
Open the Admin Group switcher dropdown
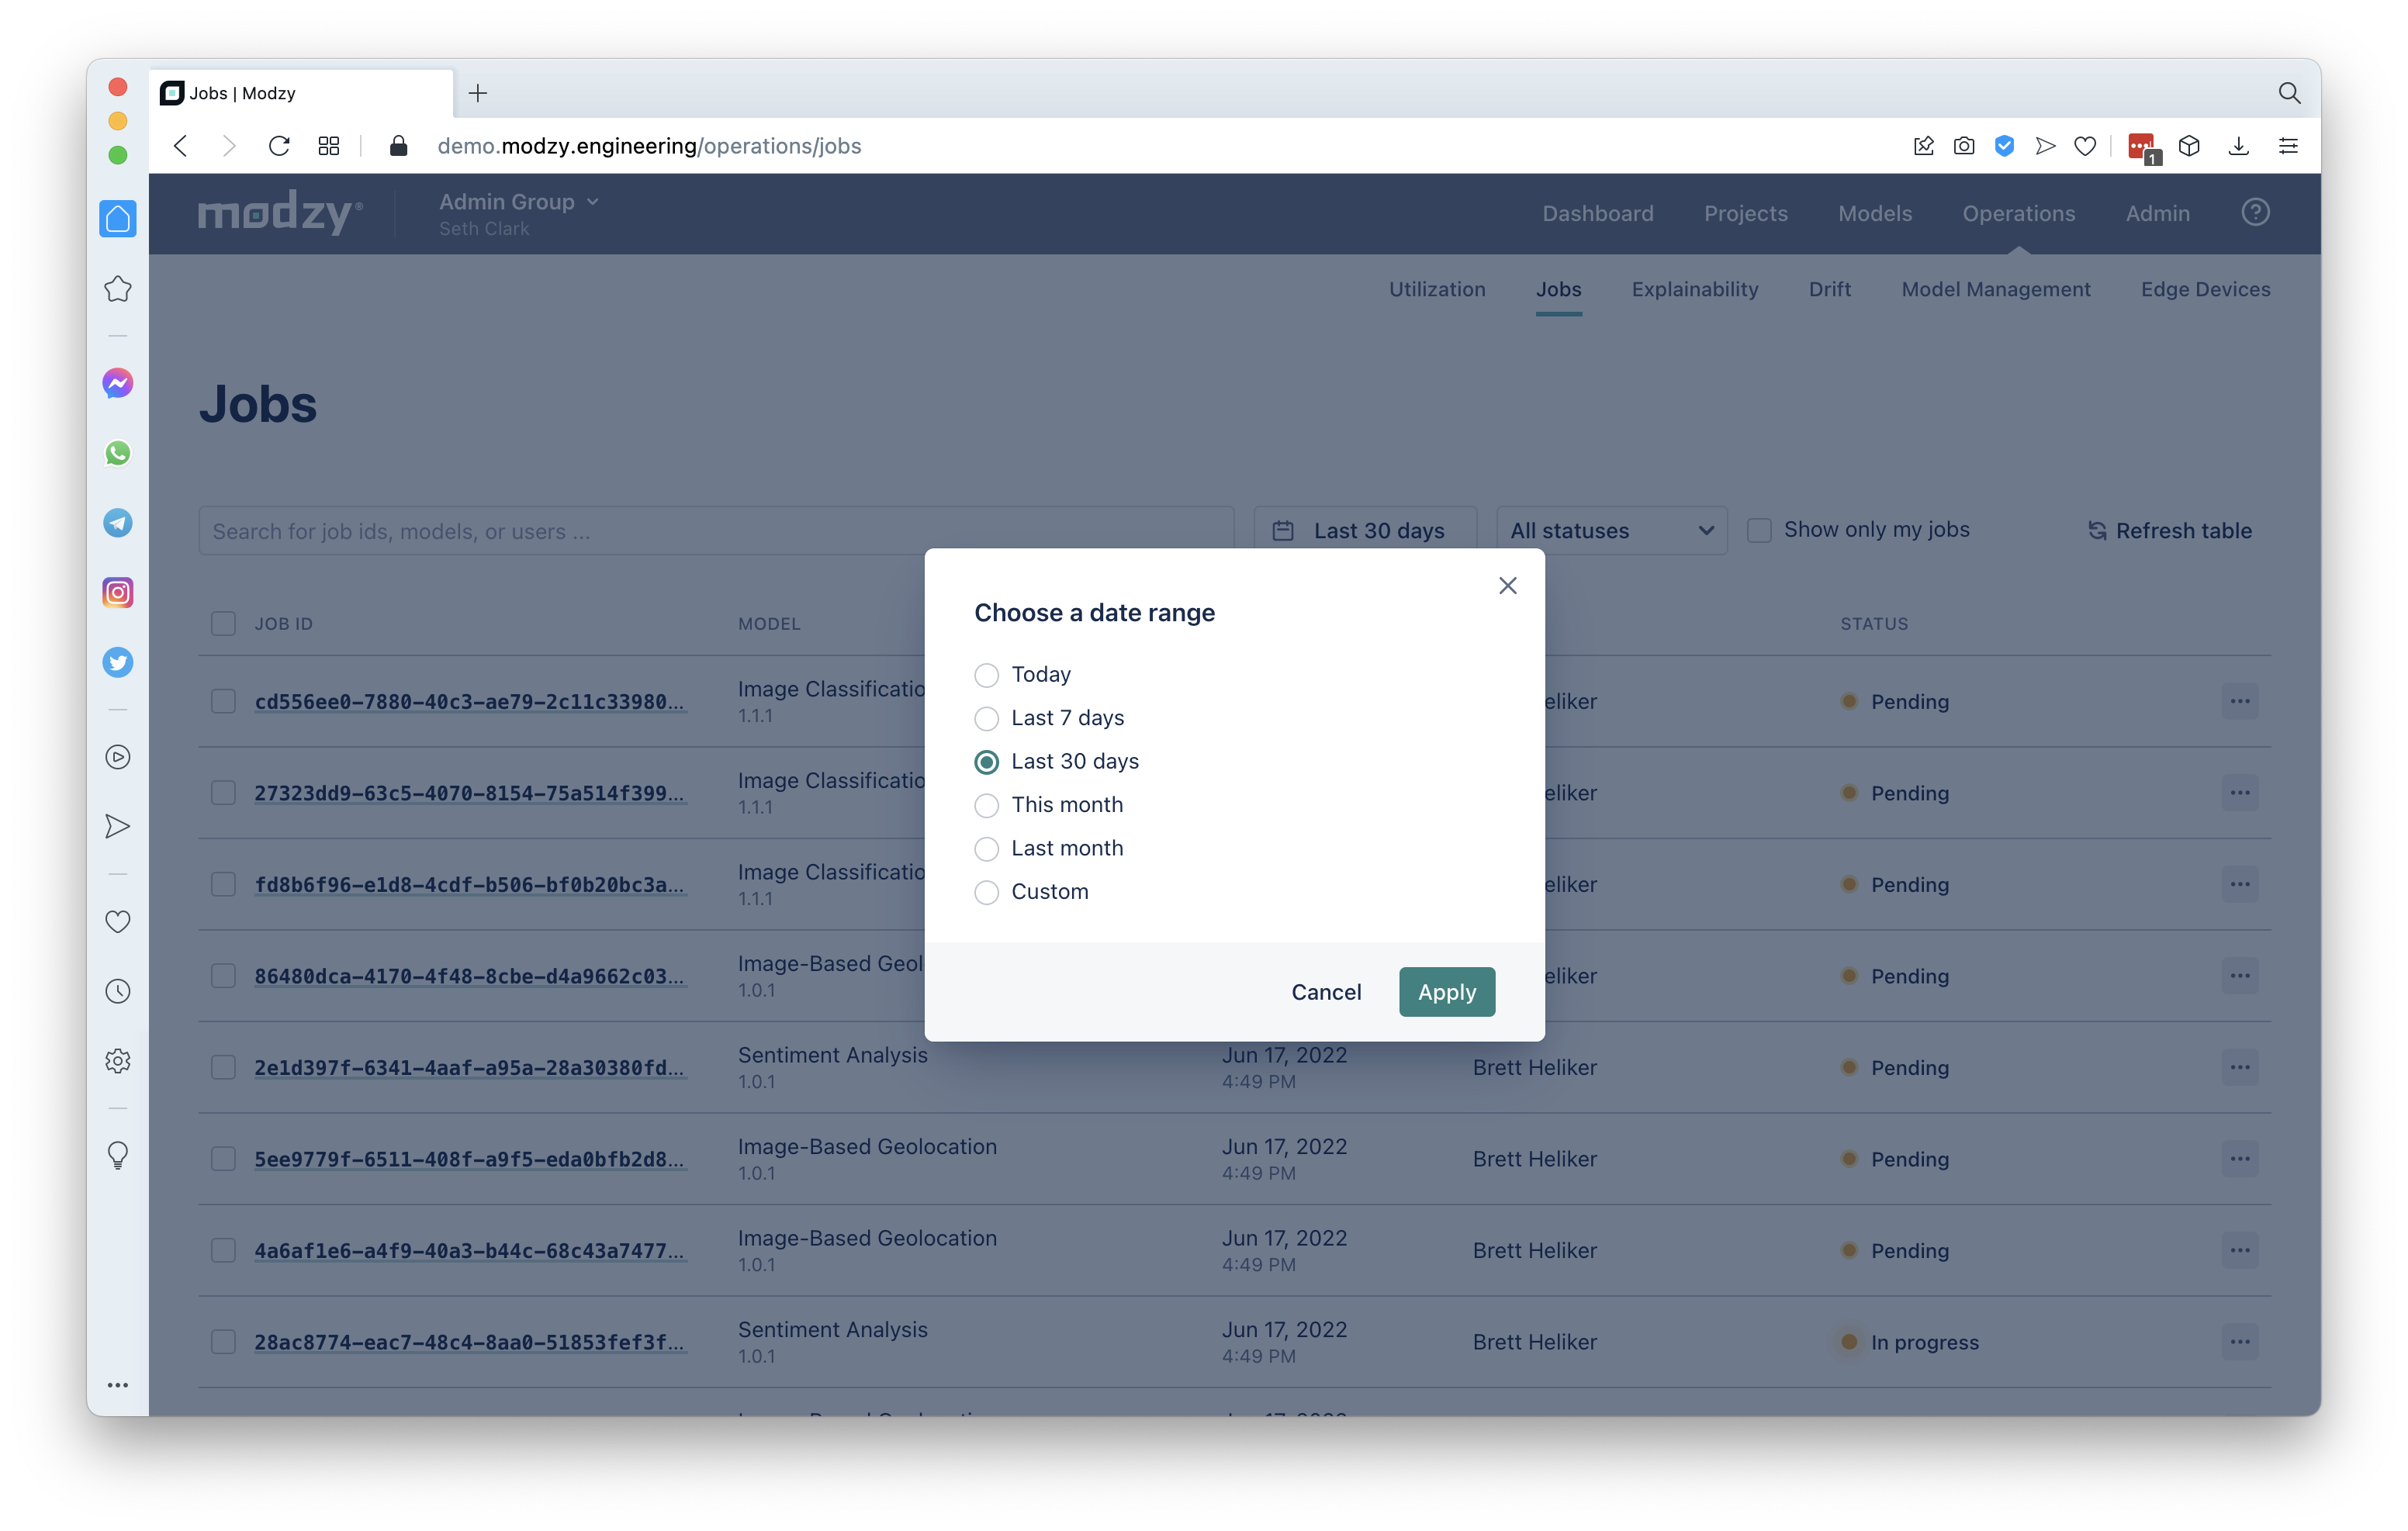click(x=519, y=202)
